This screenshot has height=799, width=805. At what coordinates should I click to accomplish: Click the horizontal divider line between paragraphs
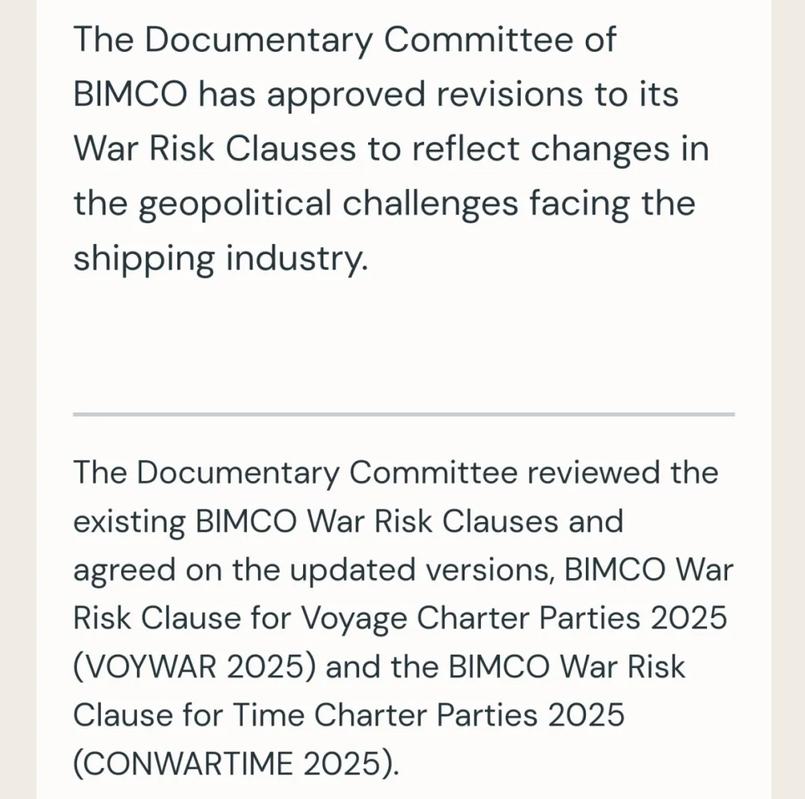pos(404,414)
